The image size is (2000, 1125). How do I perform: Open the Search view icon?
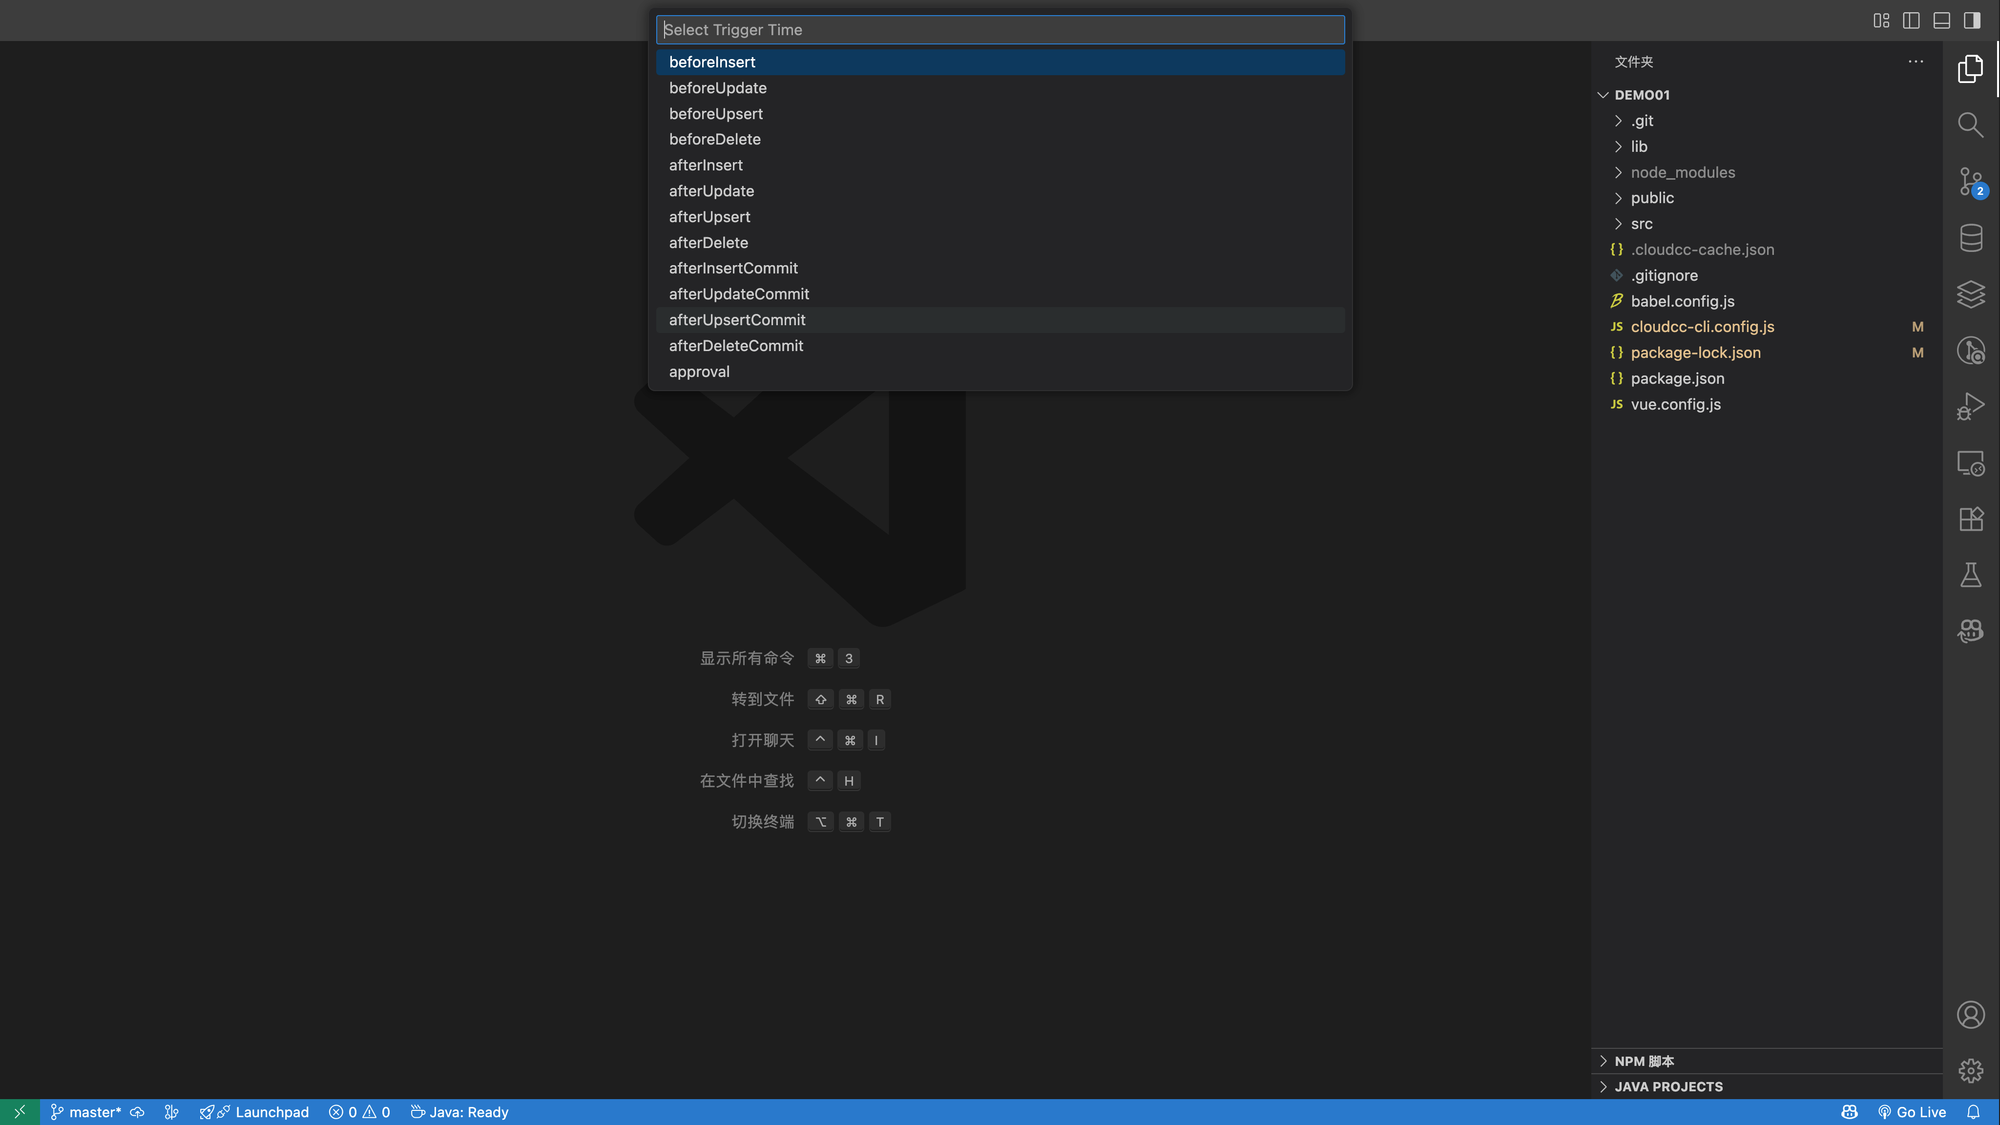click(1970, 125)
